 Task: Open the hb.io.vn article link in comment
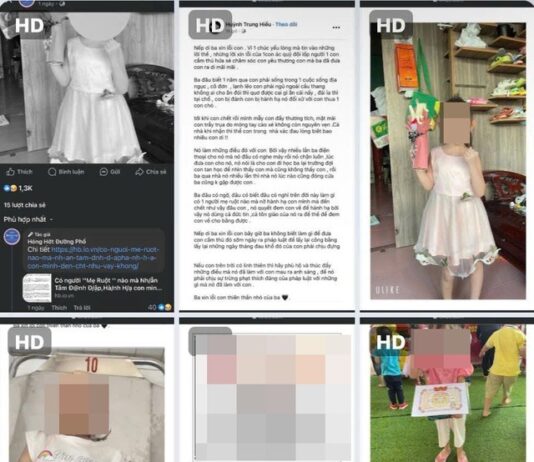(93, 258)
